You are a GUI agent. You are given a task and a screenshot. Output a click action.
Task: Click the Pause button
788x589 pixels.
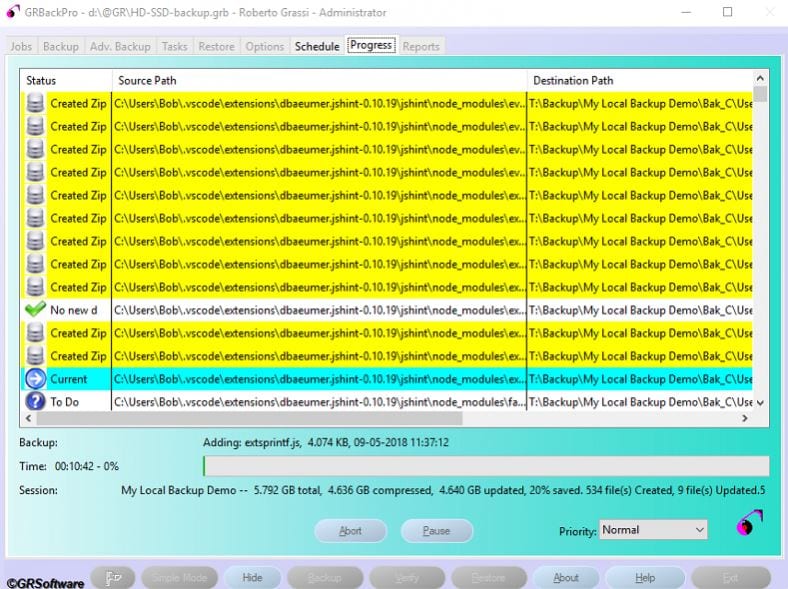click(436, 531)
